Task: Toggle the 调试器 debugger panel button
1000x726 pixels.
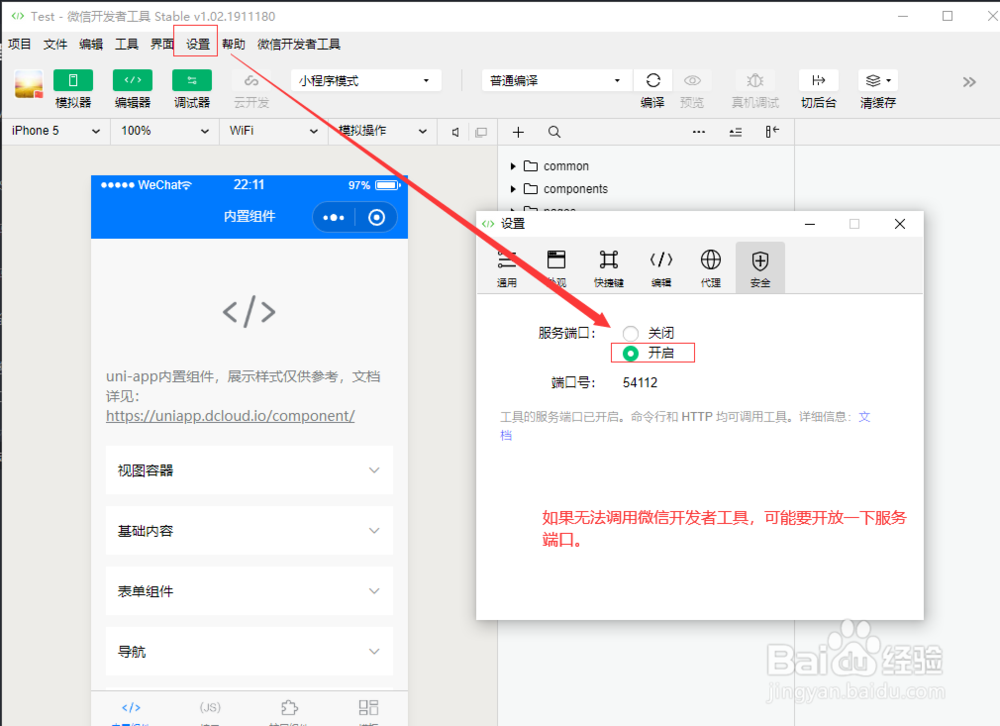Action: pos(192,80)
